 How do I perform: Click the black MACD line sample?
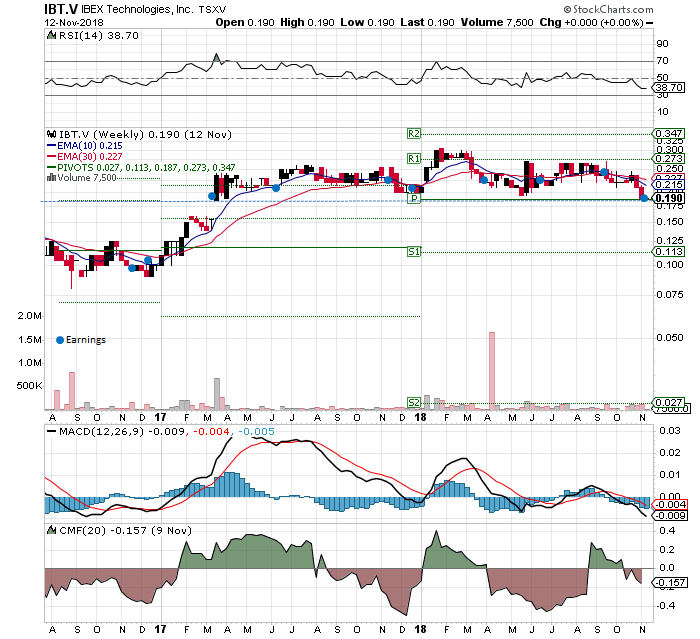click(52, 431)
